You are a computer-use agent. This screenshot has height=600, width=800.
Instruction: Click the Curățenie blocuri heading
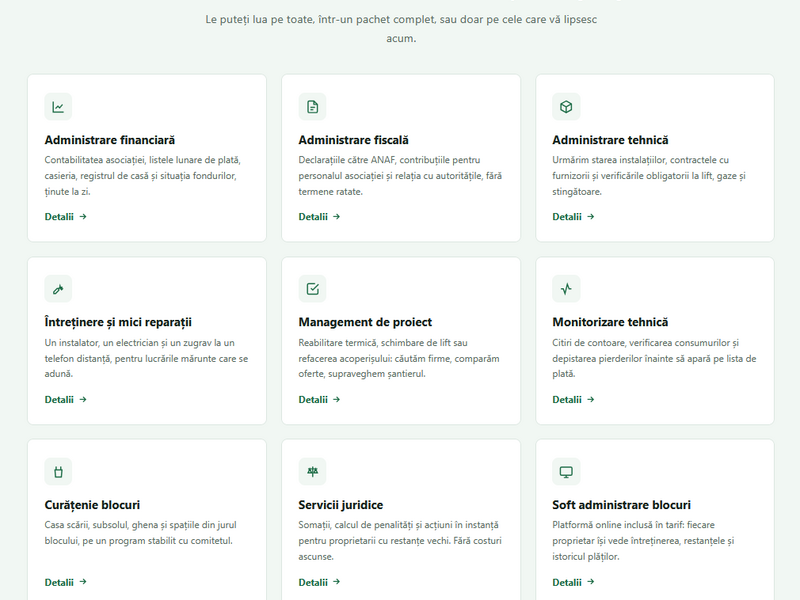[92, 505]
